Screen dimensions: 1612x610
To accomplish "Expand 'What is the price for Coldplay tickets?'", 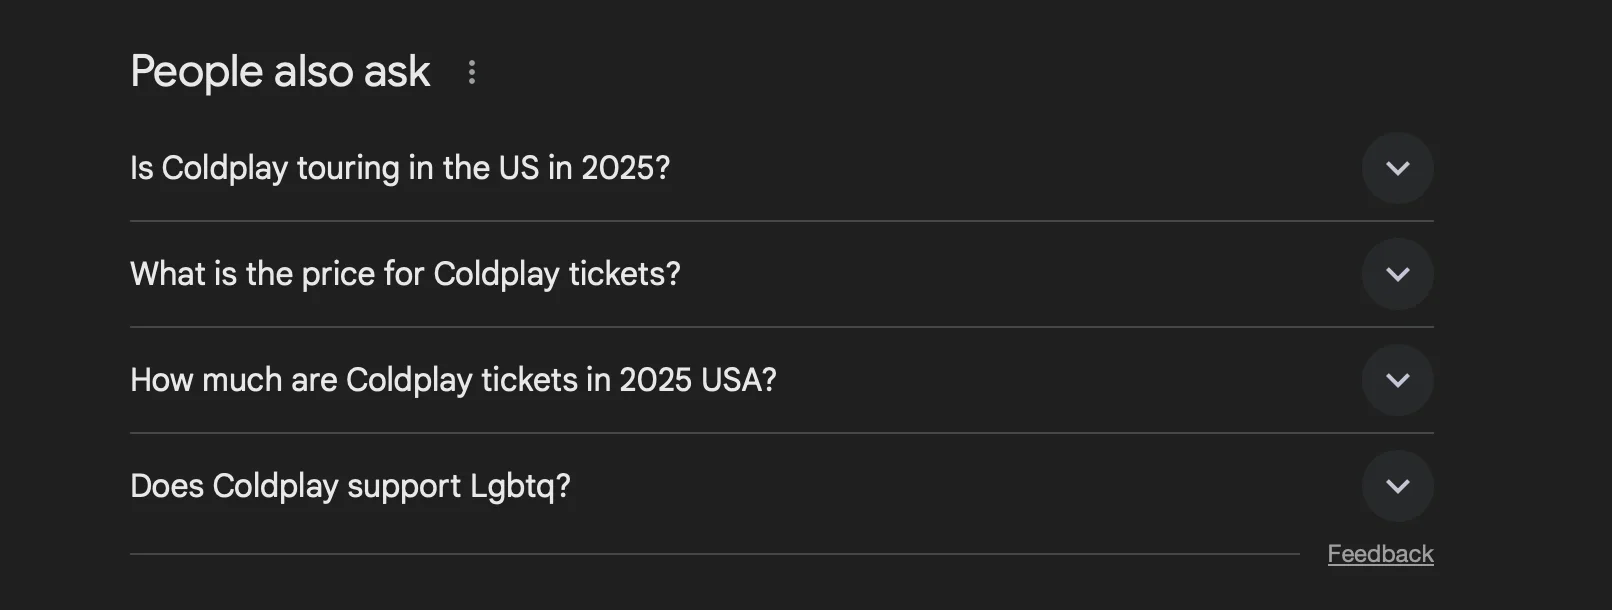I will tap(404, 274).
